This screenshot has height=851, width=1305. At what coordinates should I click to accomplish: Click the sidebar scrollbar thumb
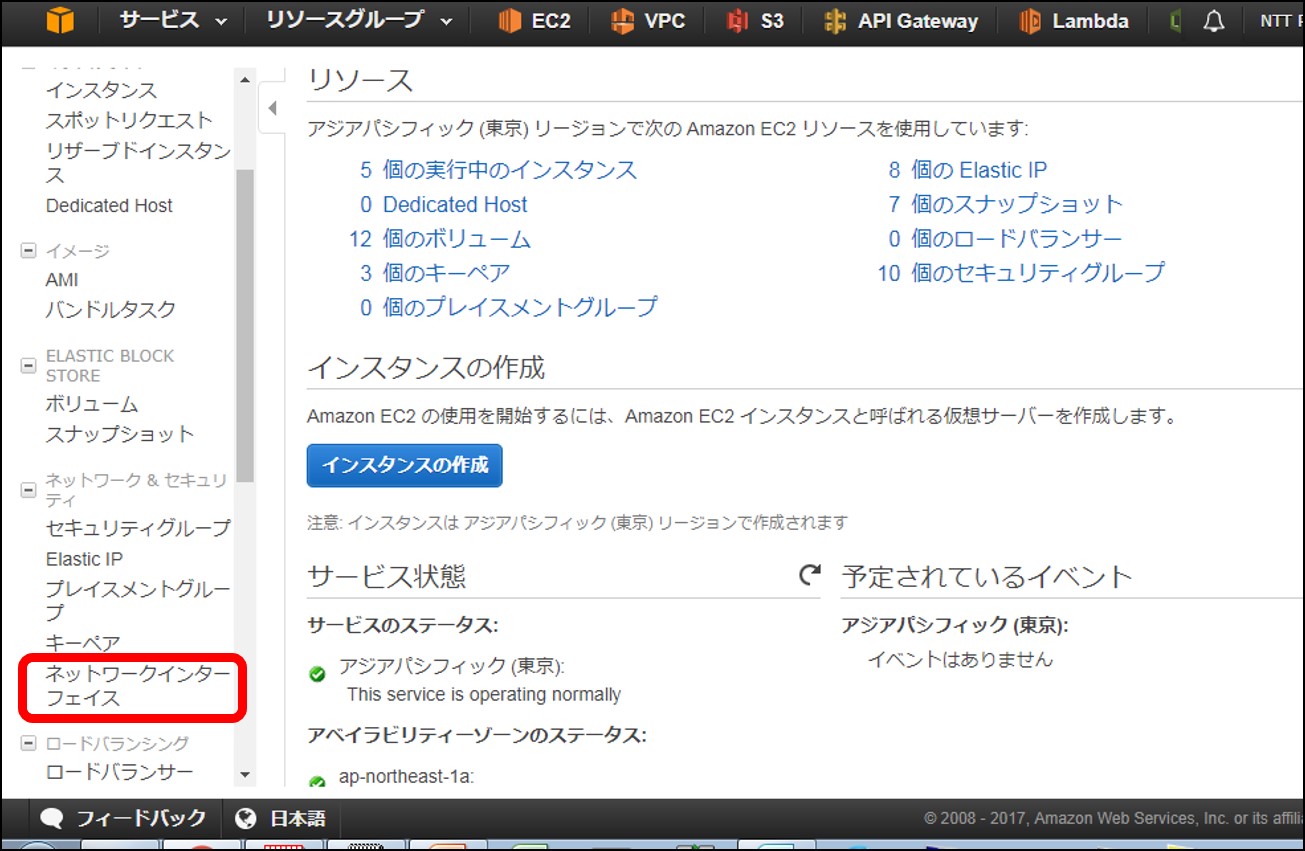tap(245, 326)
